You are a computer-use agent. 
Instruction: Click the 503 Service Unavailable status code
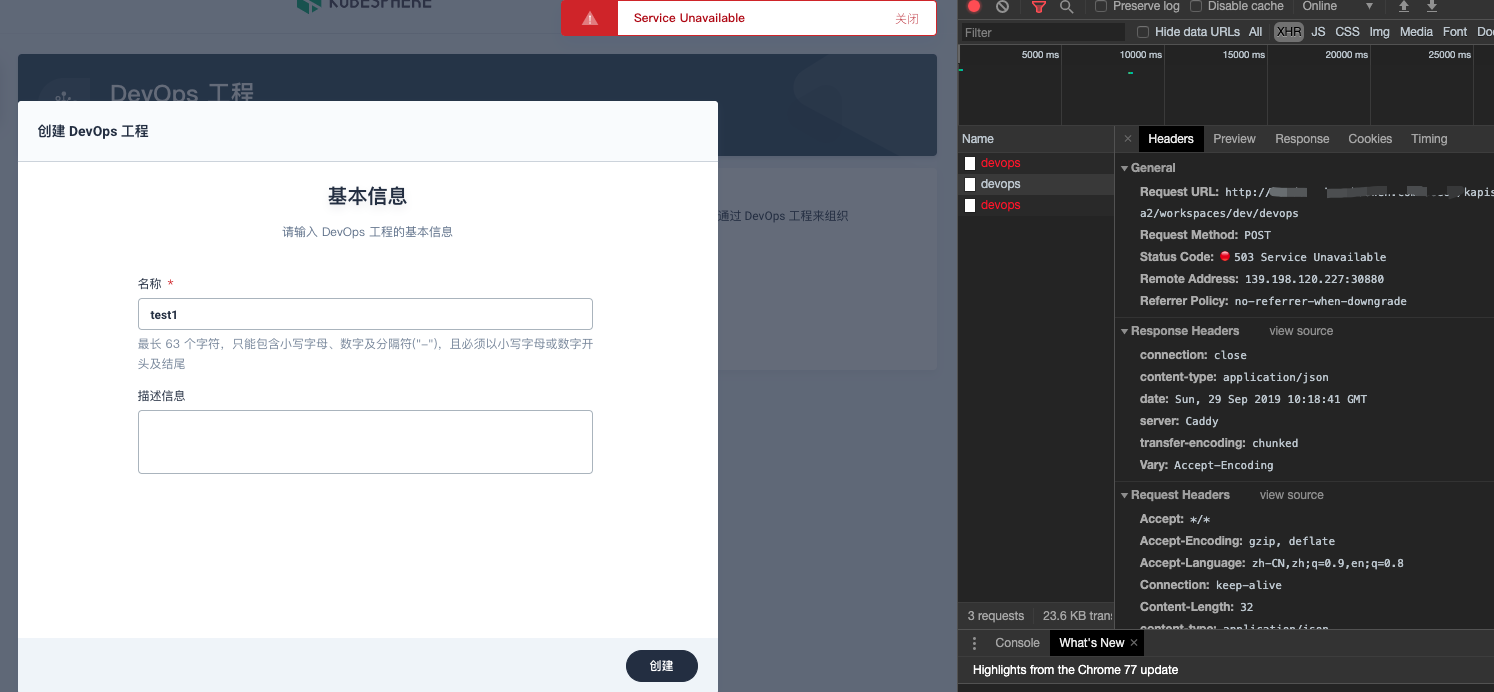1310,257
